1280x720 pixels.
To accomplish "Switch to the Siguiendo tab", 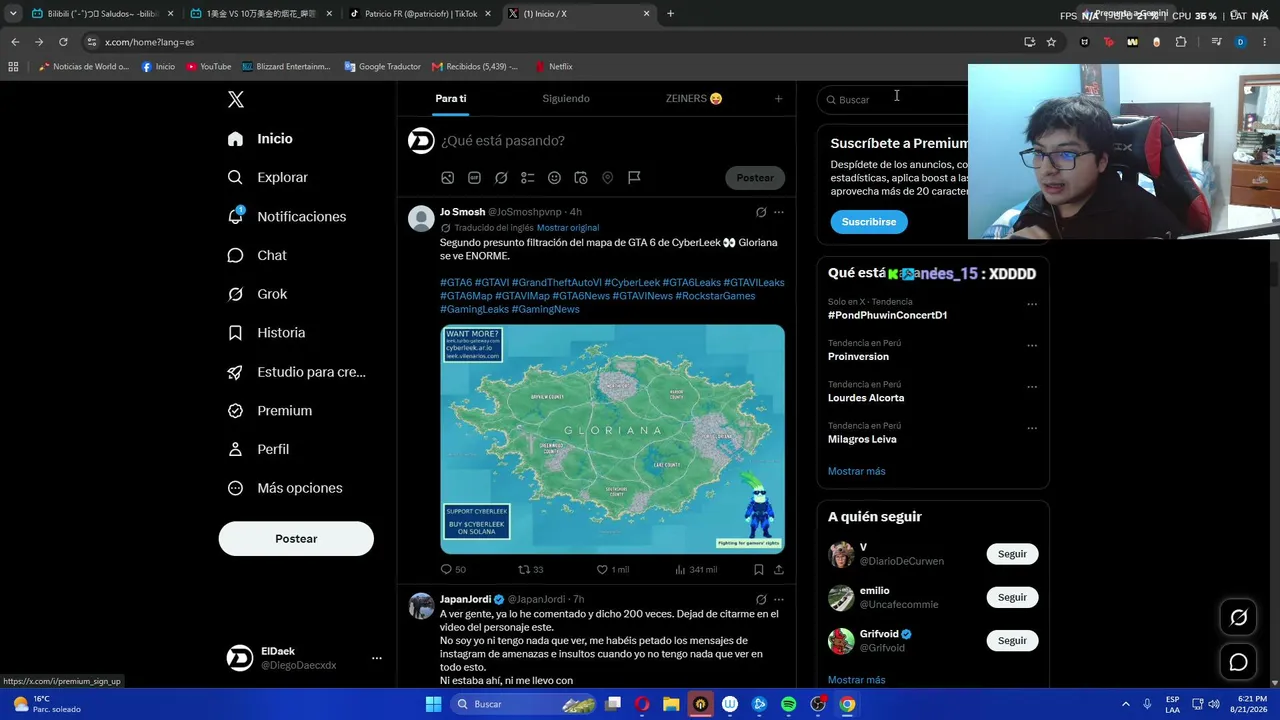I will (x=566, y=98).
